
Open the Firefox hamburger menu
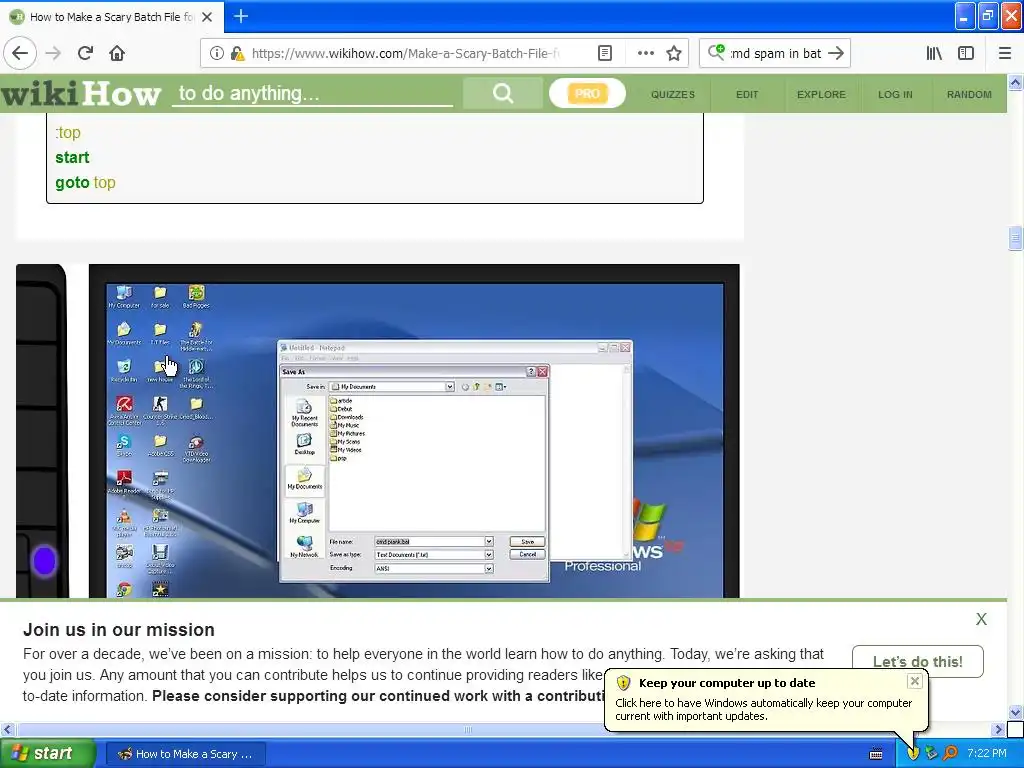(1004, 54)
